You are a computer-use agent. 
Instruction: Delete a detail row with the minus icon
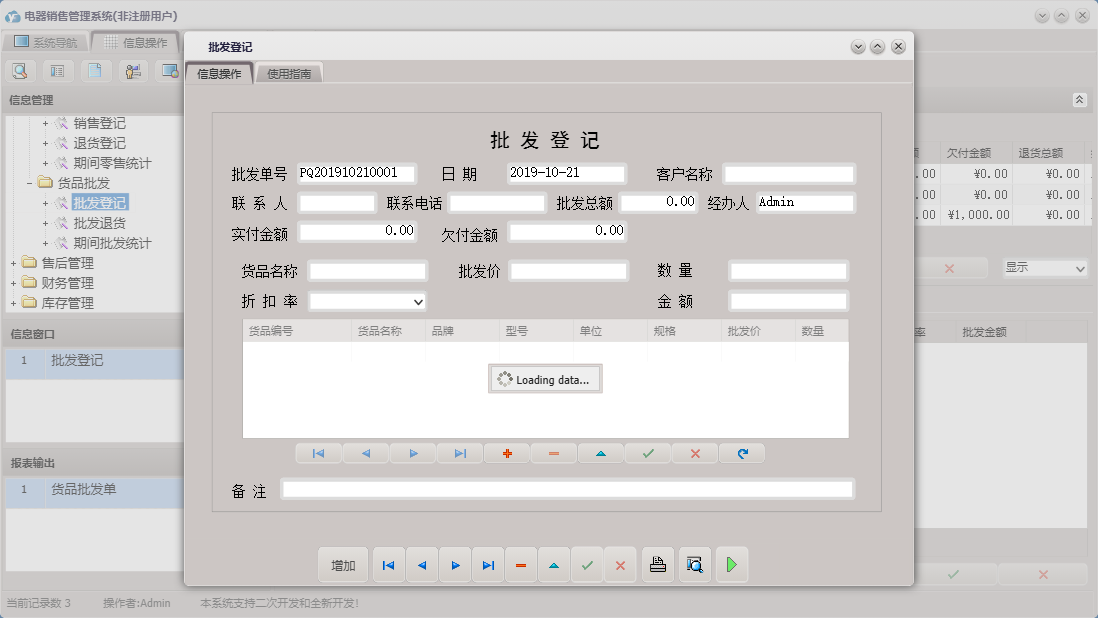click(553, 453)
